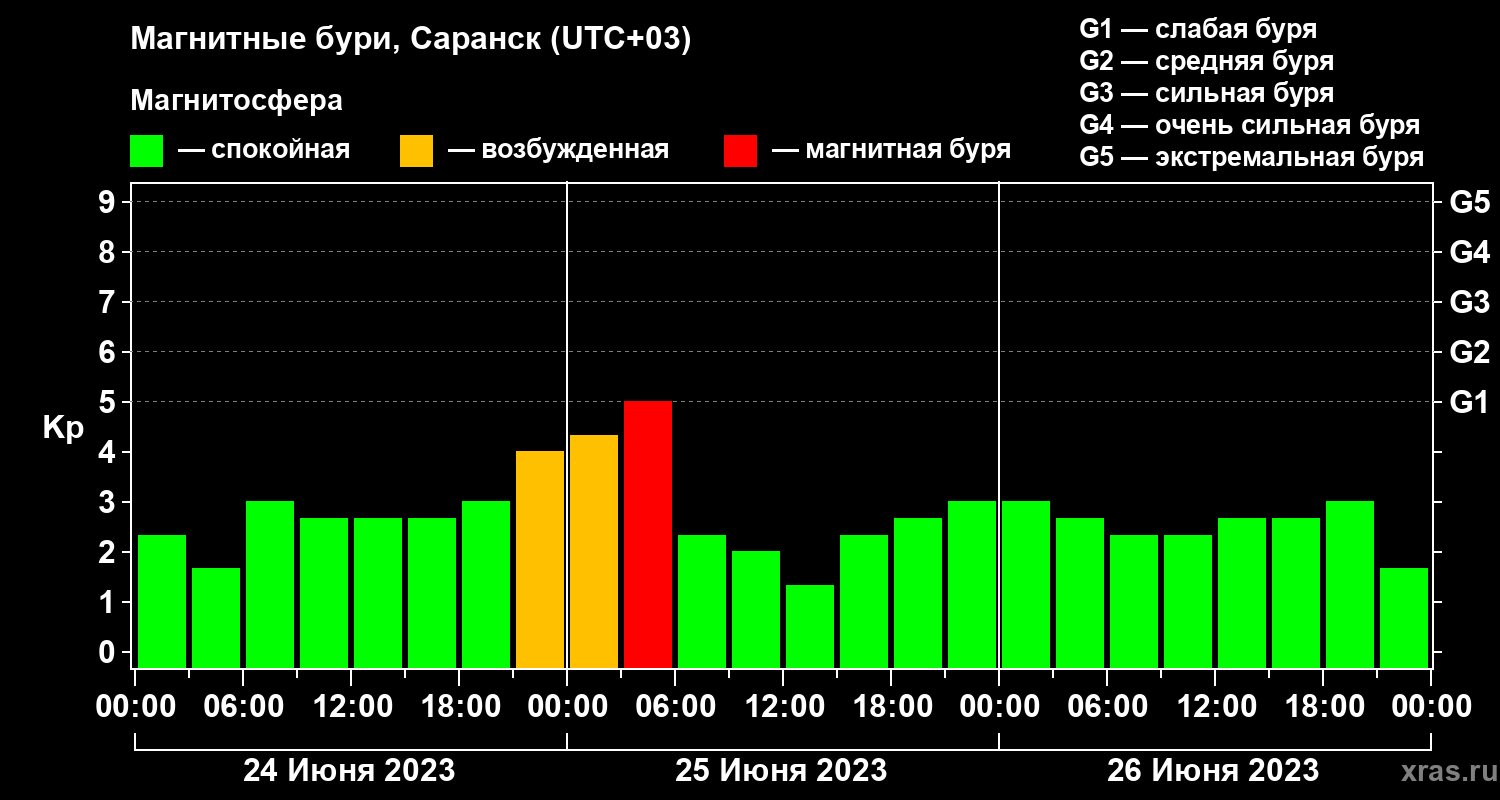Select the red Kp 5 storm bar
Image resolution: width=1500 pixels, height=800 pixels.
point(648,534)
